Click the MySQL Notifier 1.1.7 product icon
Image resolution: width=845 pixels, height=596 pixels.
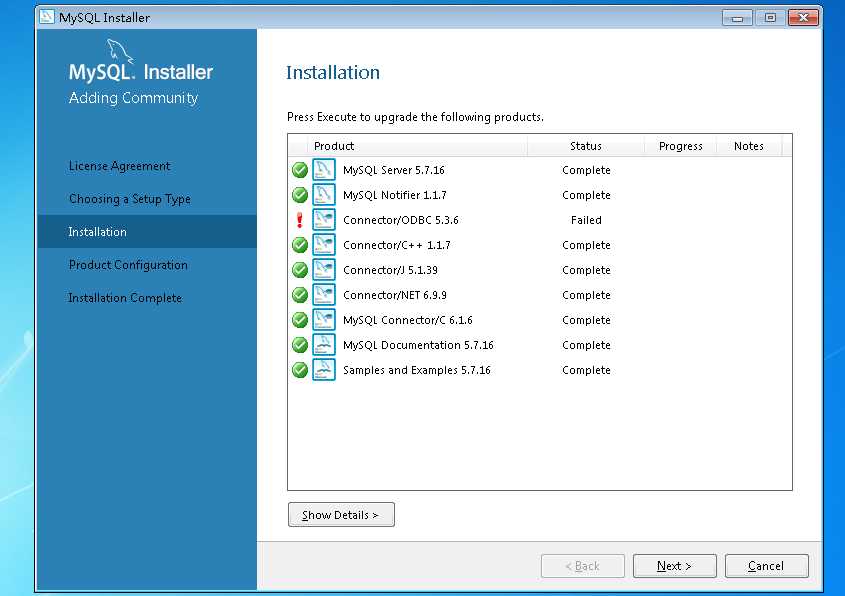point(324,195)
